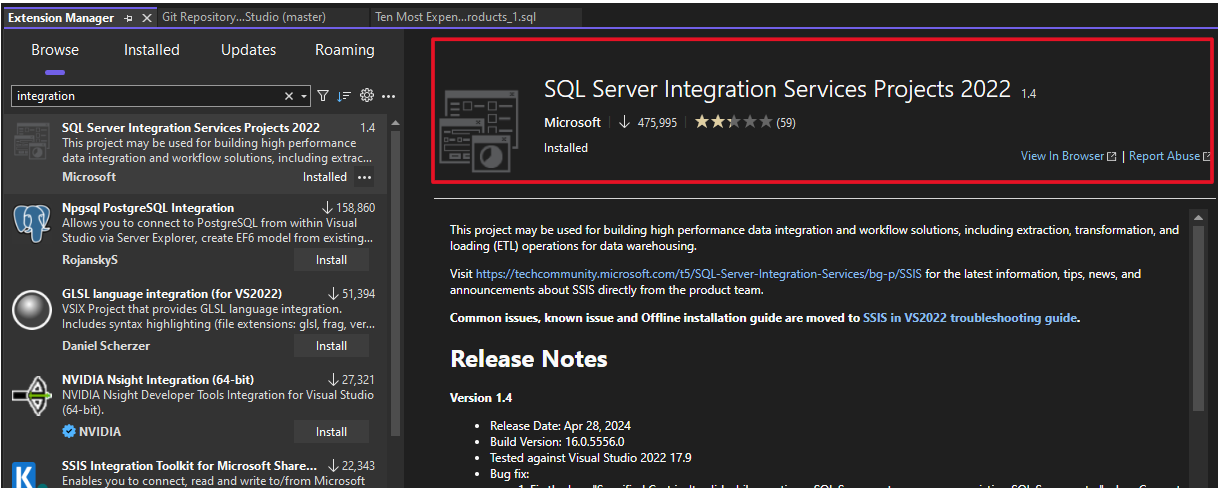Click the integration search input field
Viewport: 1220px width, 489px height.
[145, 96]
